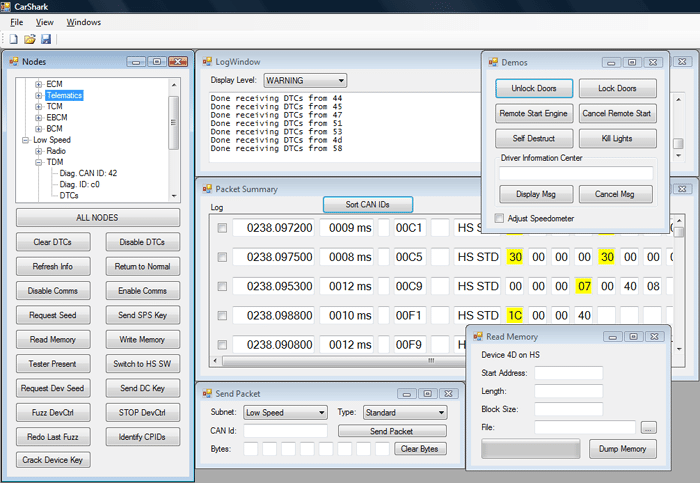Image resolution: width=700 pixels, height=483 pixels.
Task: Click the Fuzz DevCtrl button
Action: pos(53,412)
